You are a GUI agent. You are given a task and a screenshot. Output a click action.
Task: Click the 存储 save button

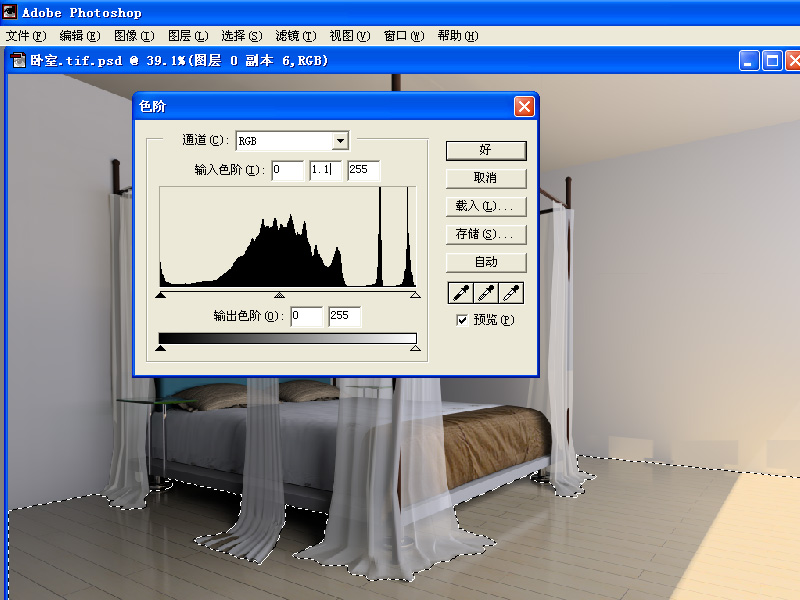coord(486,234)
